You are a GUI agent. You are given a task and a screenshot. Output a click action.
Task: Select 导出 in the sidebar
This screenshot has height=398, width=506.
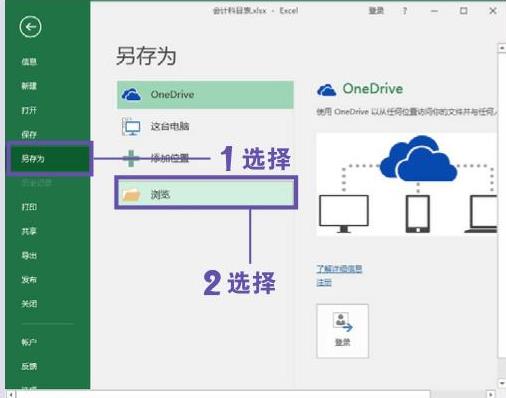(x=29, y=255)
